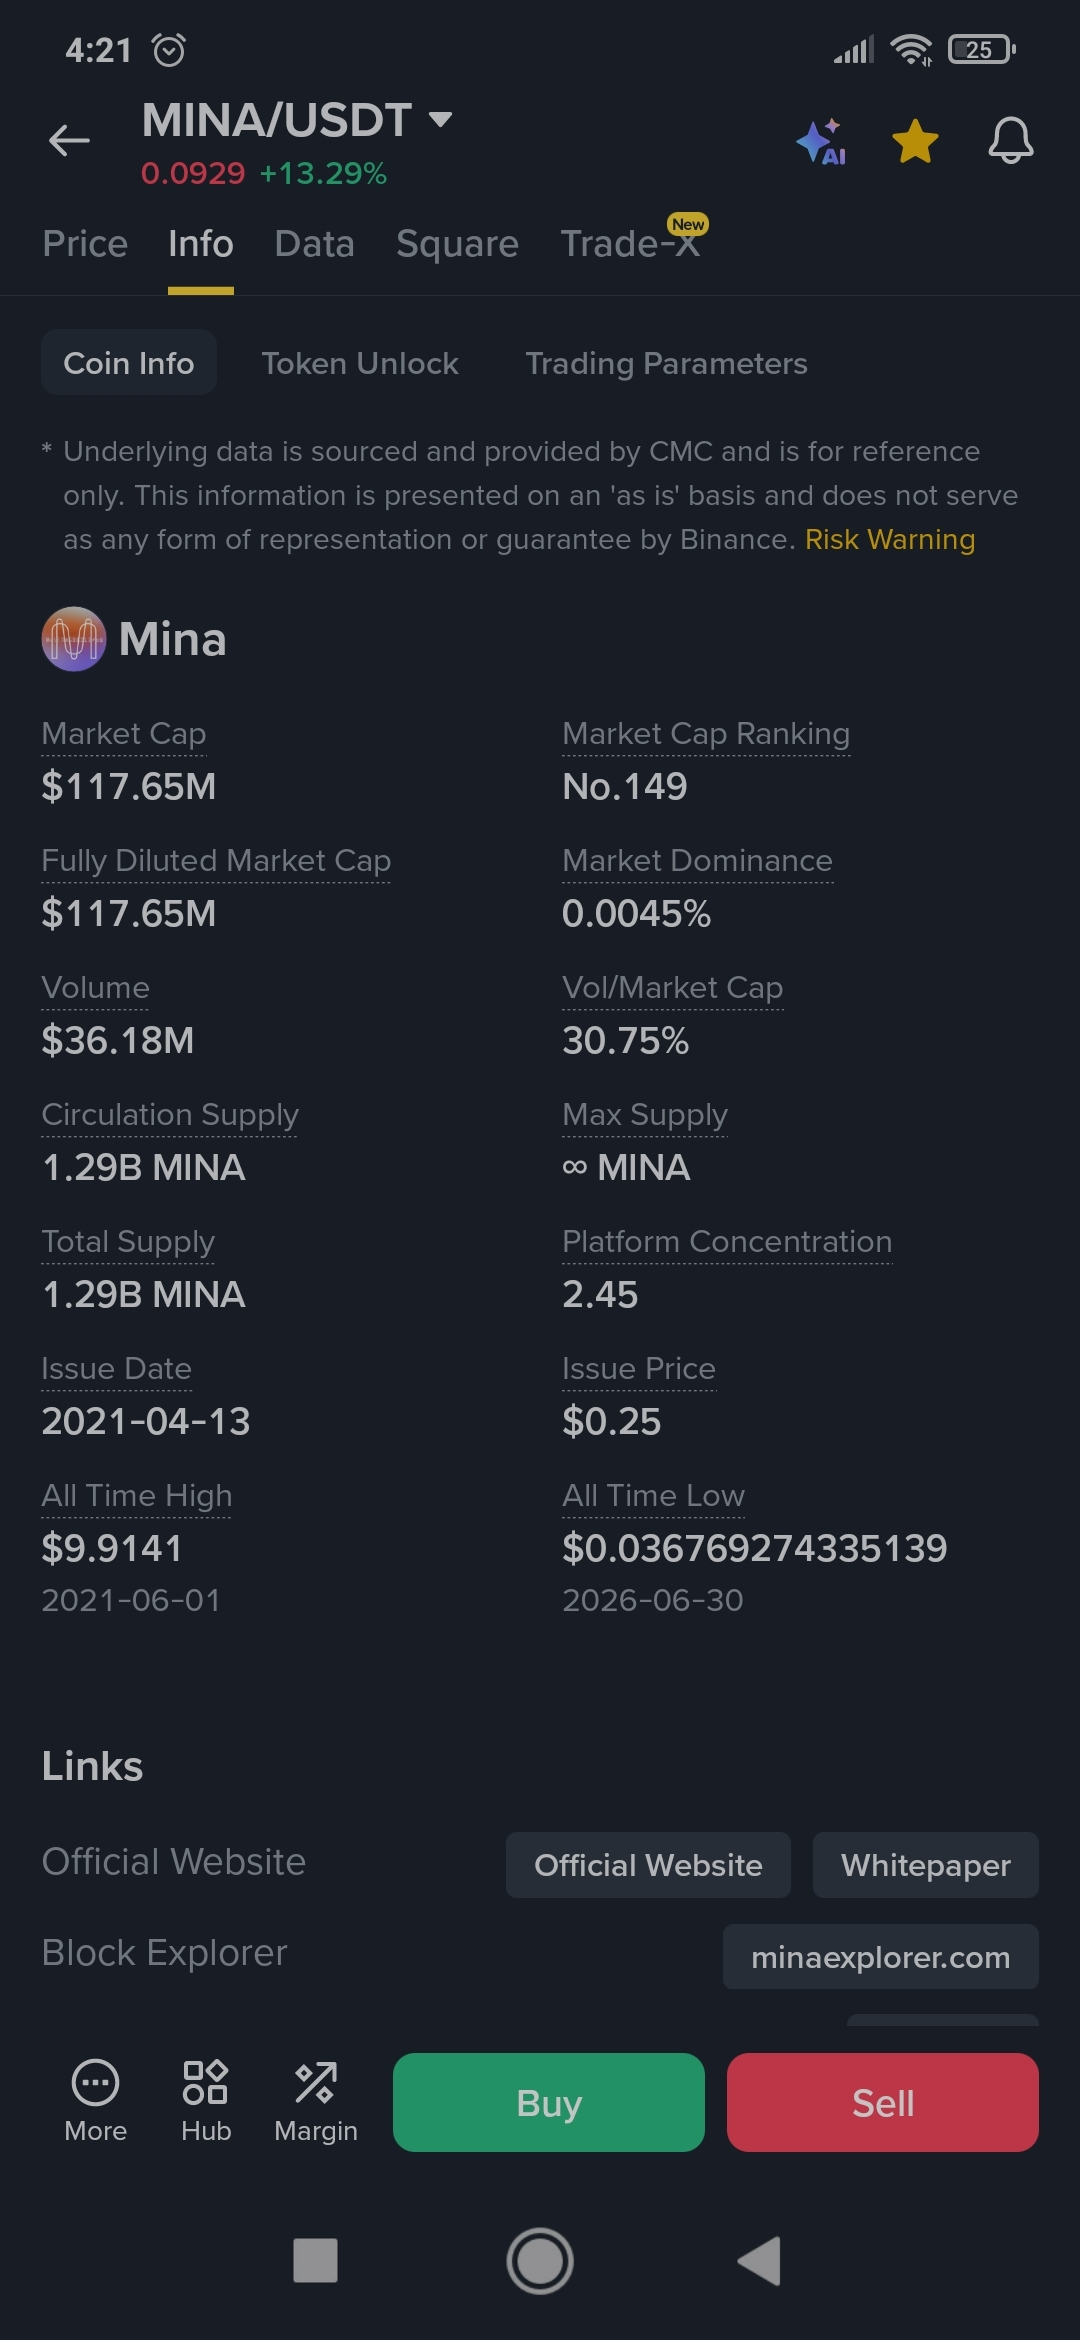Tap the back arrow icon
This screenshot has height=2340, width=1080.
69,140
